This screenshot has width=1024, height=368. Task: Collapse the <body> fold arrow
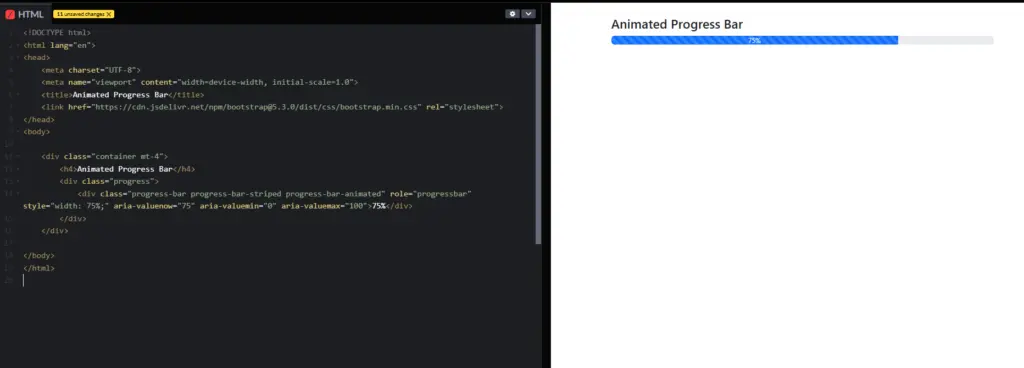click(x=18, y=132)
